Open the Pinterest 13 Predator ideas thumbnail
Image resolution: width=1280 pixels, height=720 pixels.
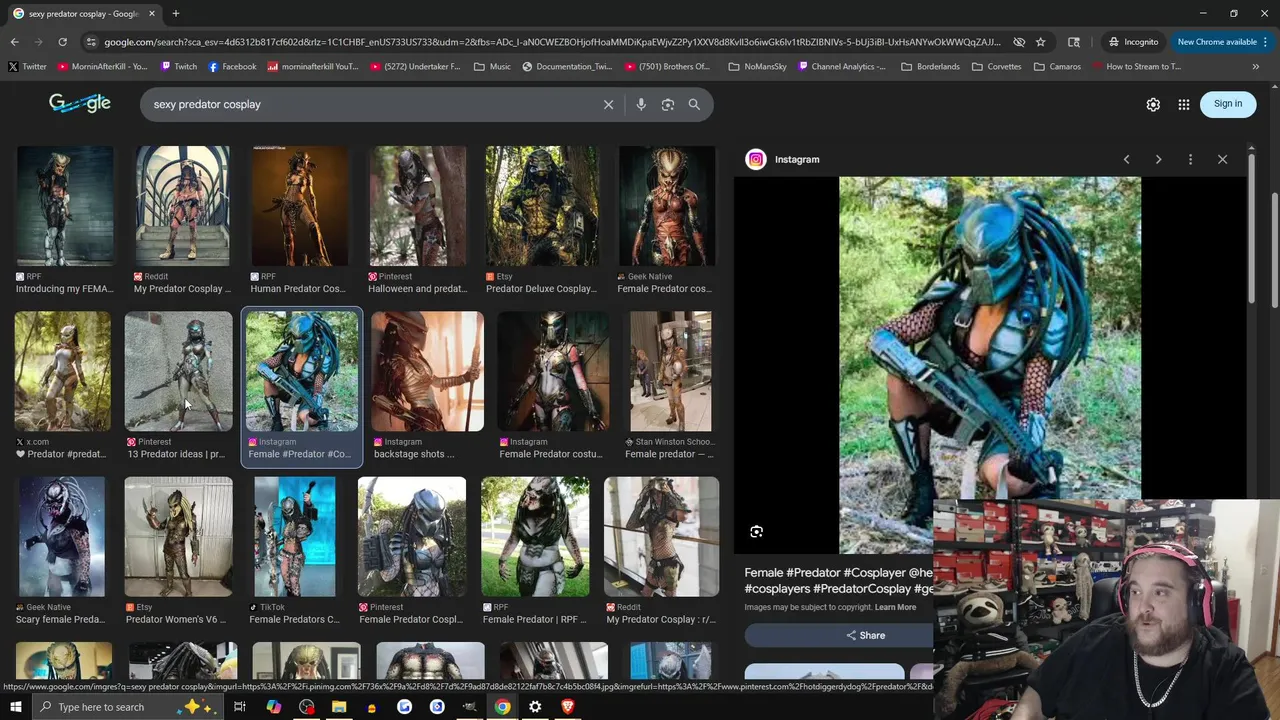[178, 371]
